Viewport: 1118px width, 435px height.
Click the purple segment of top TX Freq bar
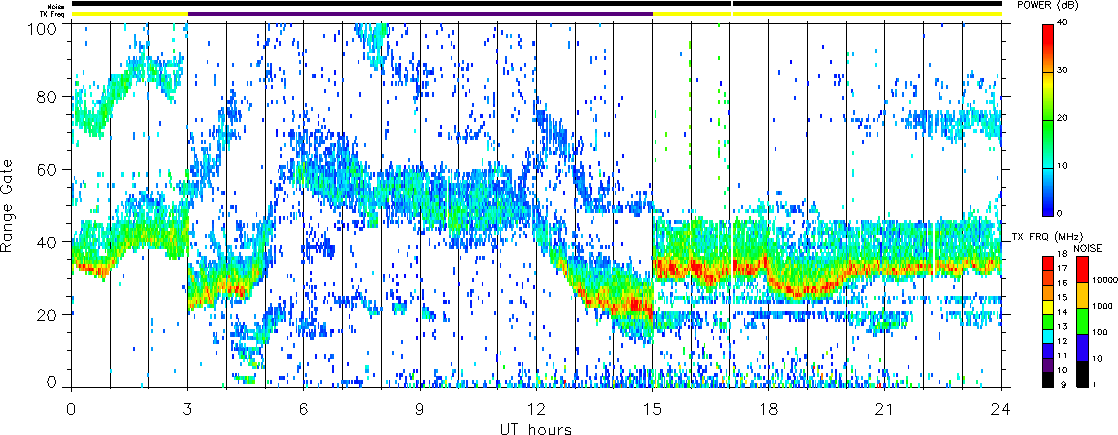[x=420, y=14]
